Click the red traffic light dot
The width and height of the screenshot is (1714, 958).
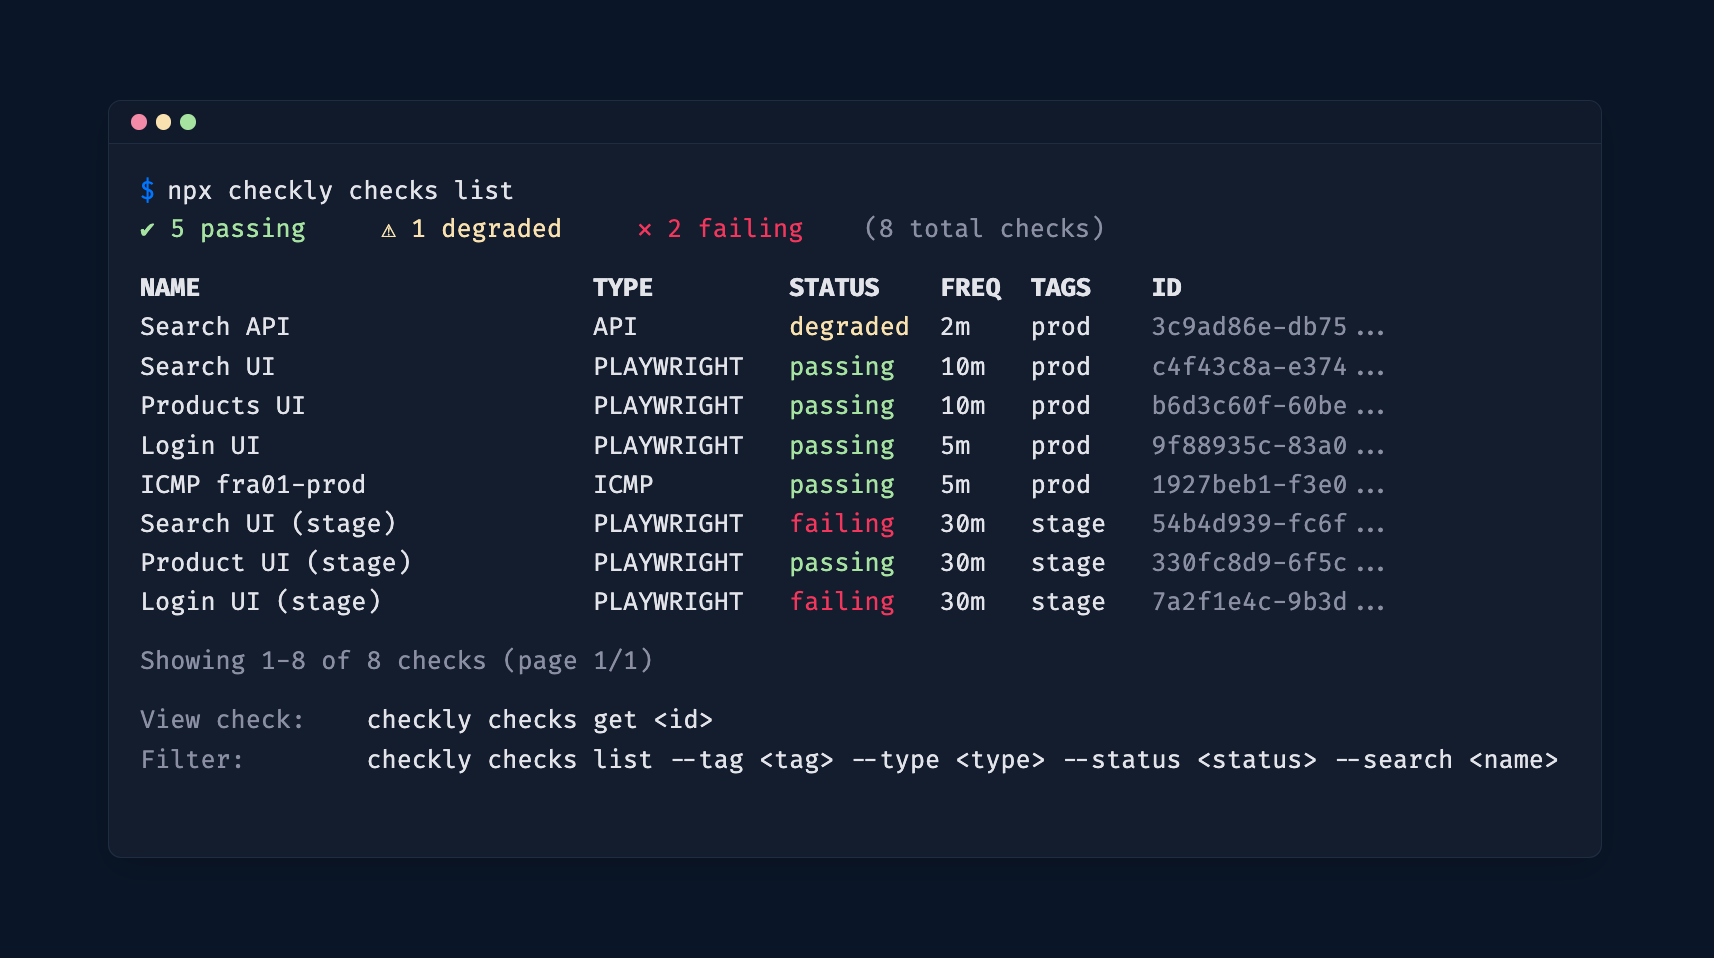tap(139, 121)
